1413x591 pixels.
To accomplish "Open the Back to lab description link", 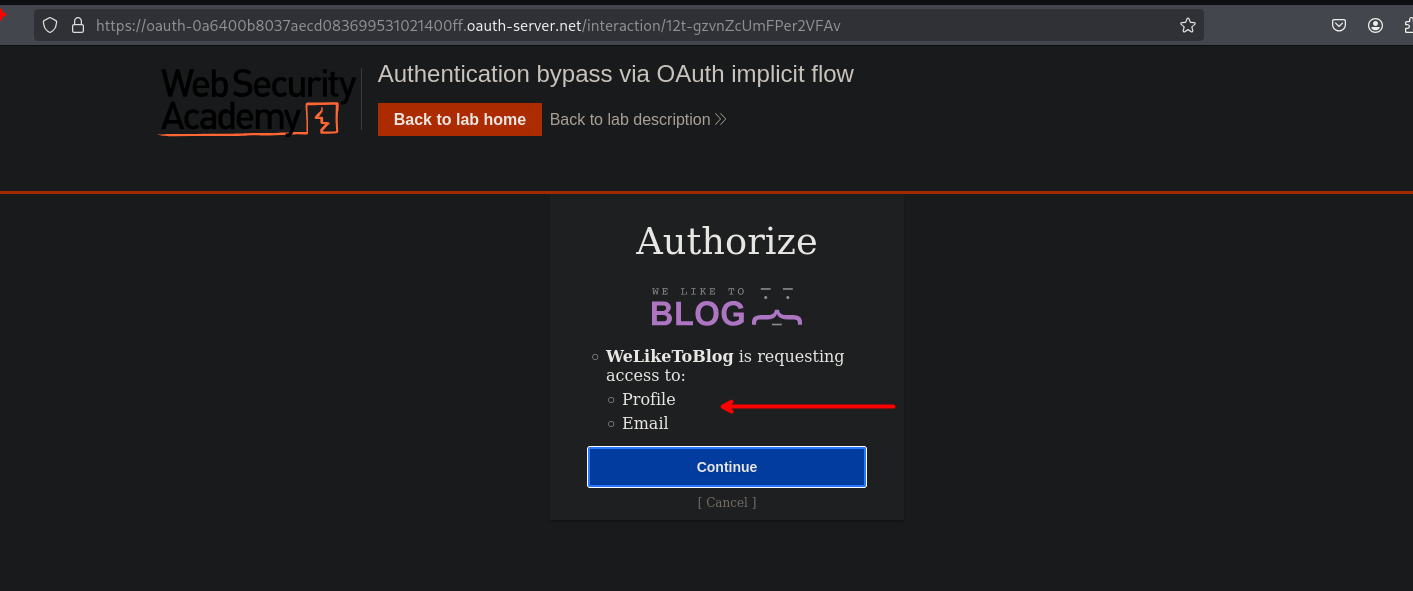I will [x=630, y=120].
